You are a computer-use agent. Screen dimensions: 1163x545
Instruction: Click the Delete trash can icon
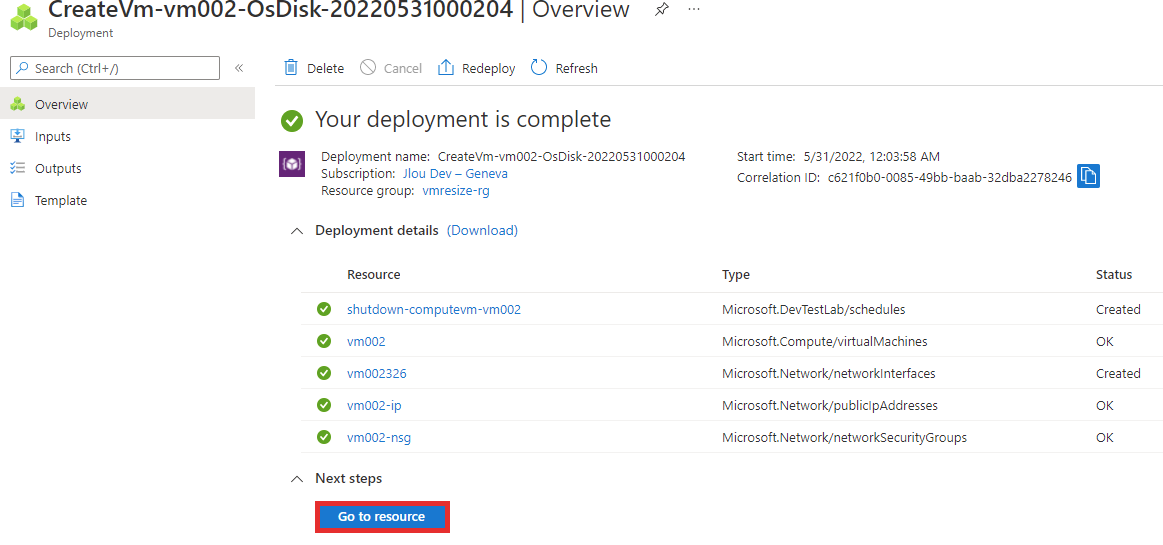tap(291, 67)
